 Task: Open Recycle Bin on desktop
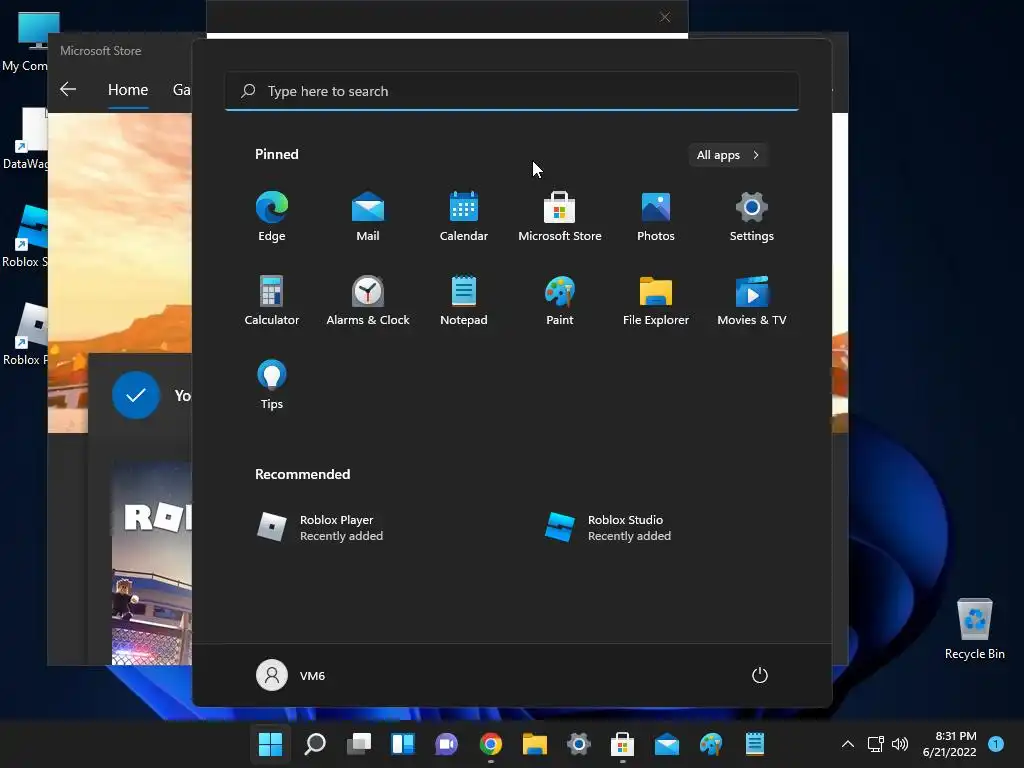tap(974, 628)
